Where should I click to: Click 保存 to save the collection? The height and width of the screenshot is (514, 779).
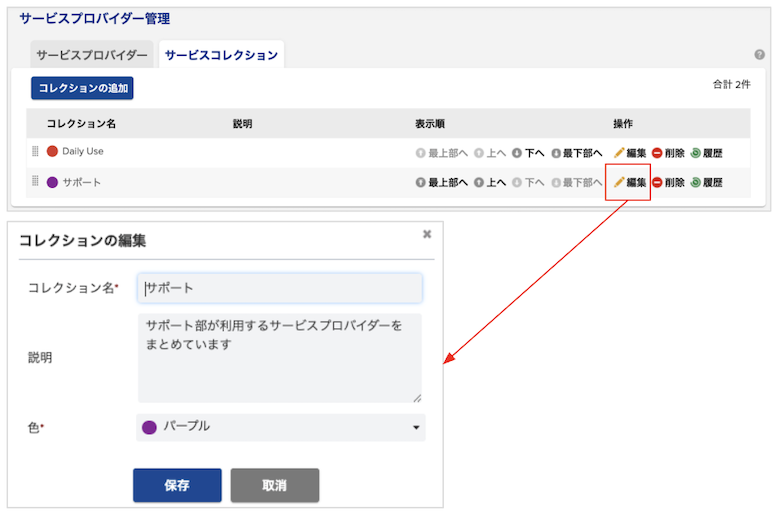pyautogui.click(x=177, y=485)
